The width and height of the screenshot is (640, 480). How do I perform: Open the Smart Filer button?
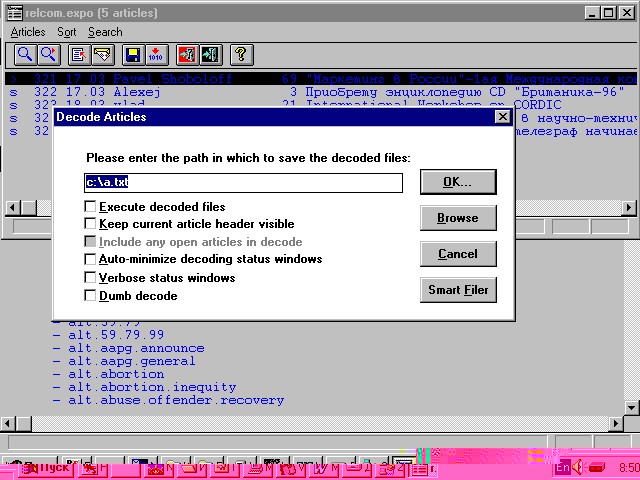(458, 290)
